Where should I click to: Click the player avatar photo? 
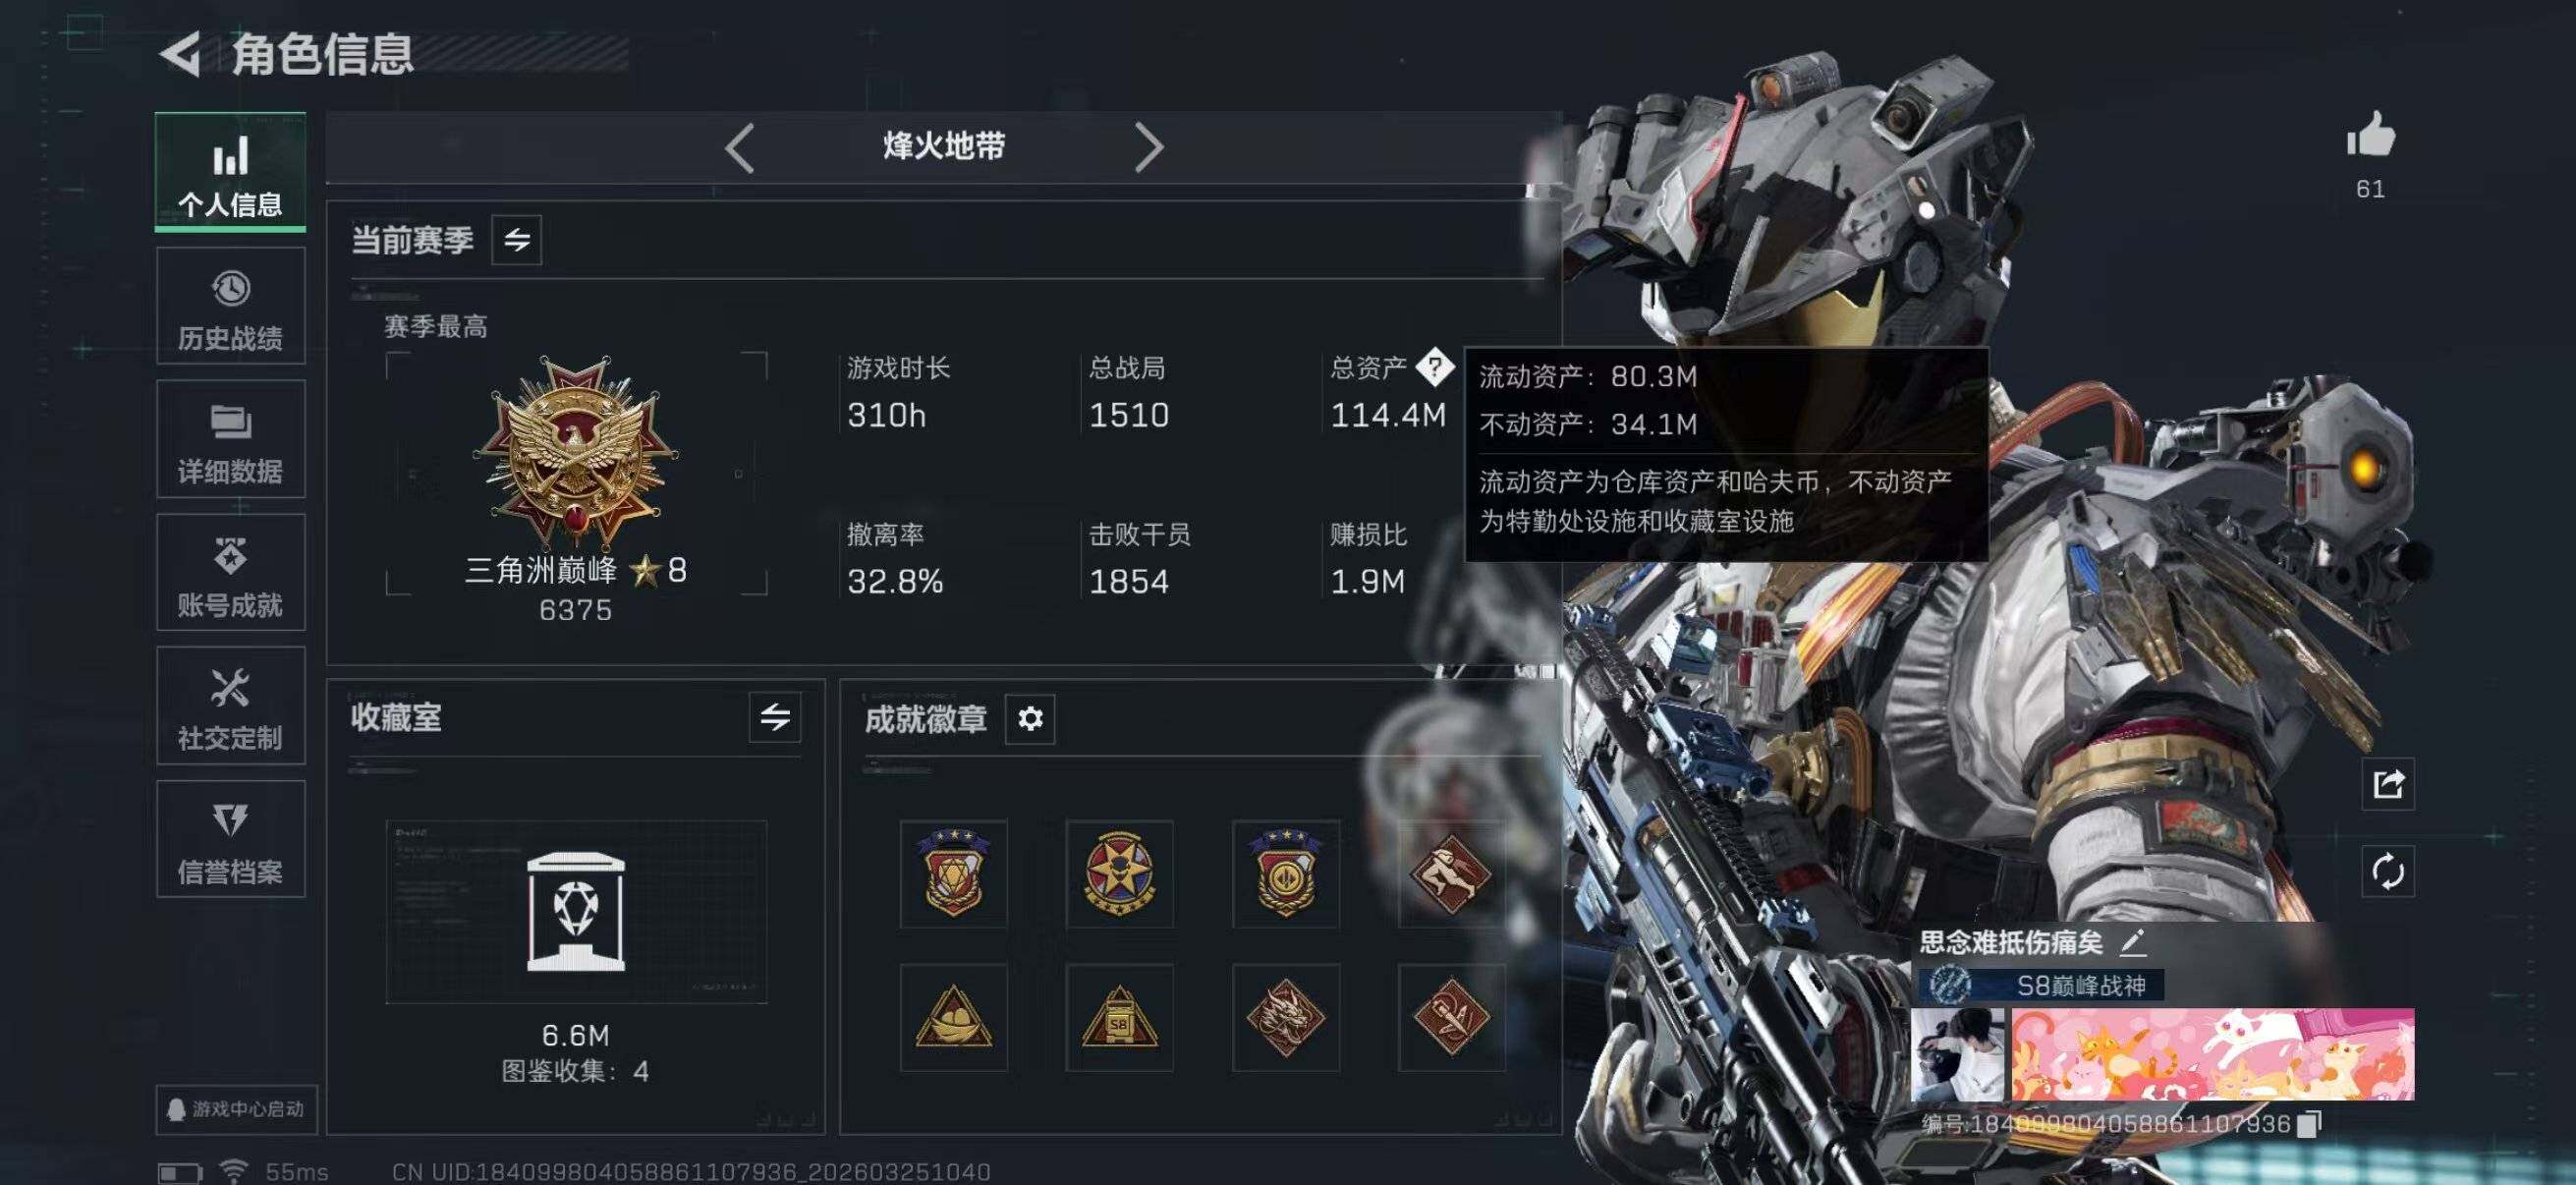tap(1957, 1055)
